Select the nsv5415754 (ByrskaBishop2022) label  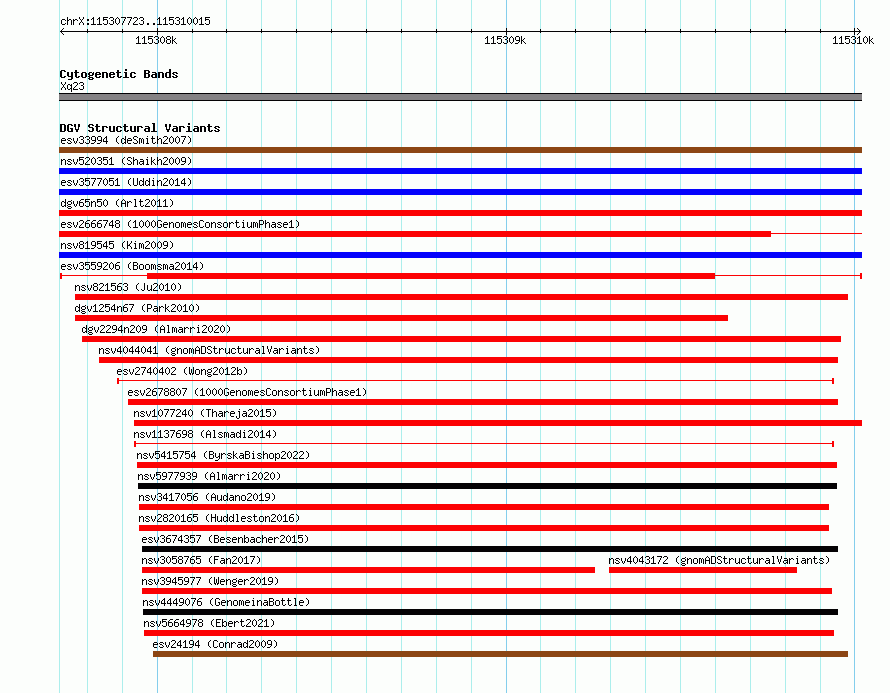[x=223, y=455]
